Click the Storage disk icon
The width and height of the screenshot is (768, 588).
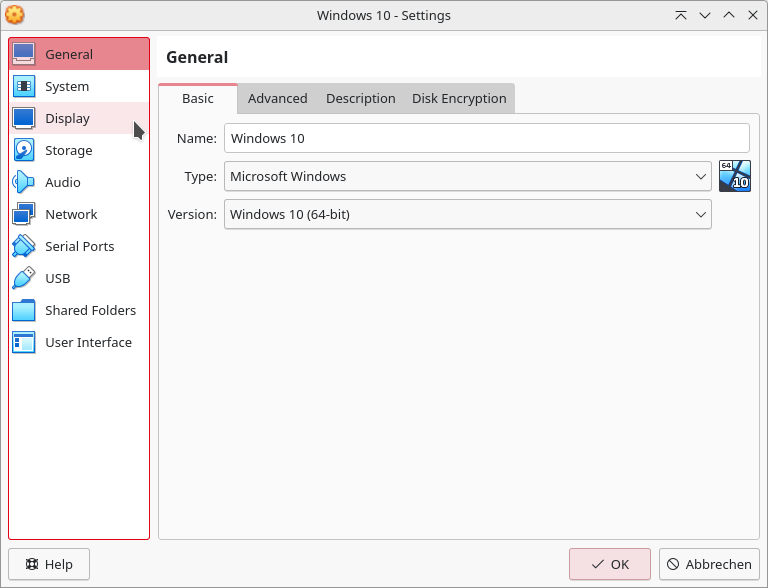(24, 150)
